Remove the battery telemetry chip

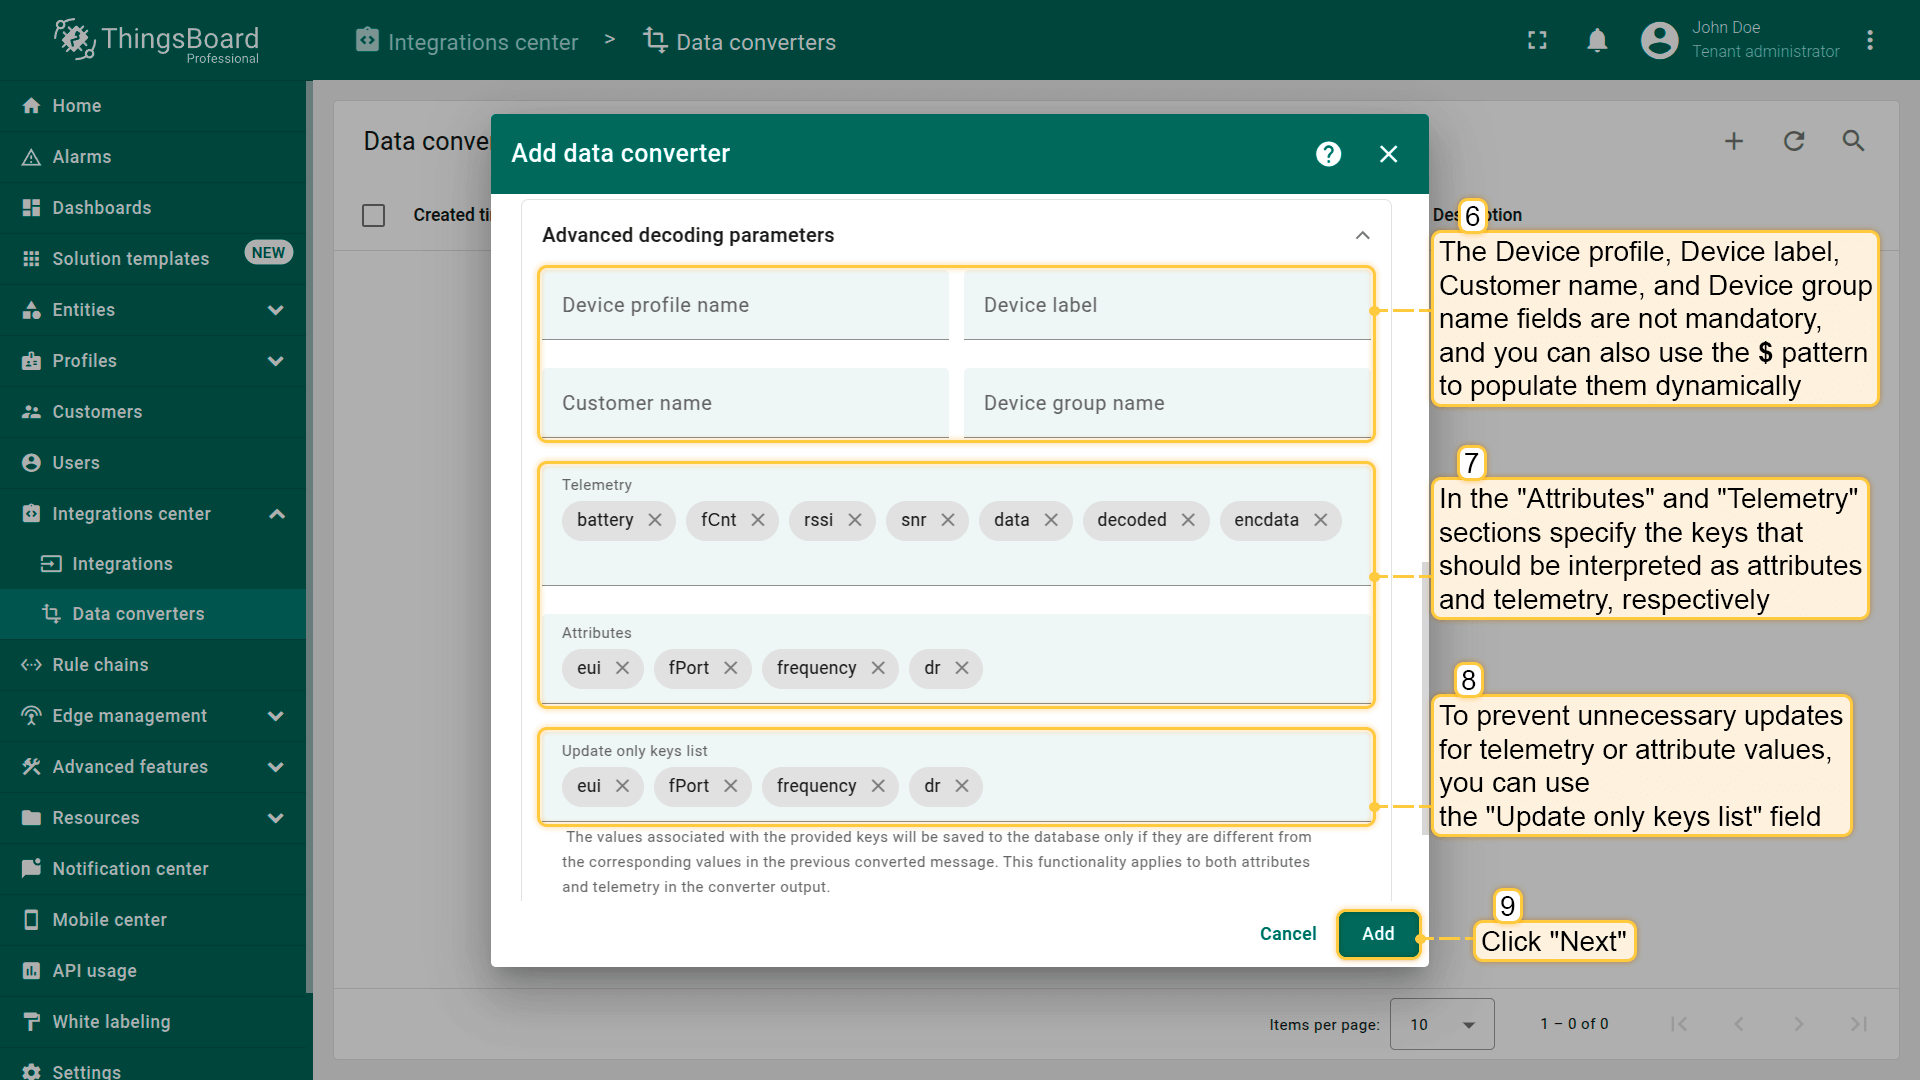pos(655,520)
